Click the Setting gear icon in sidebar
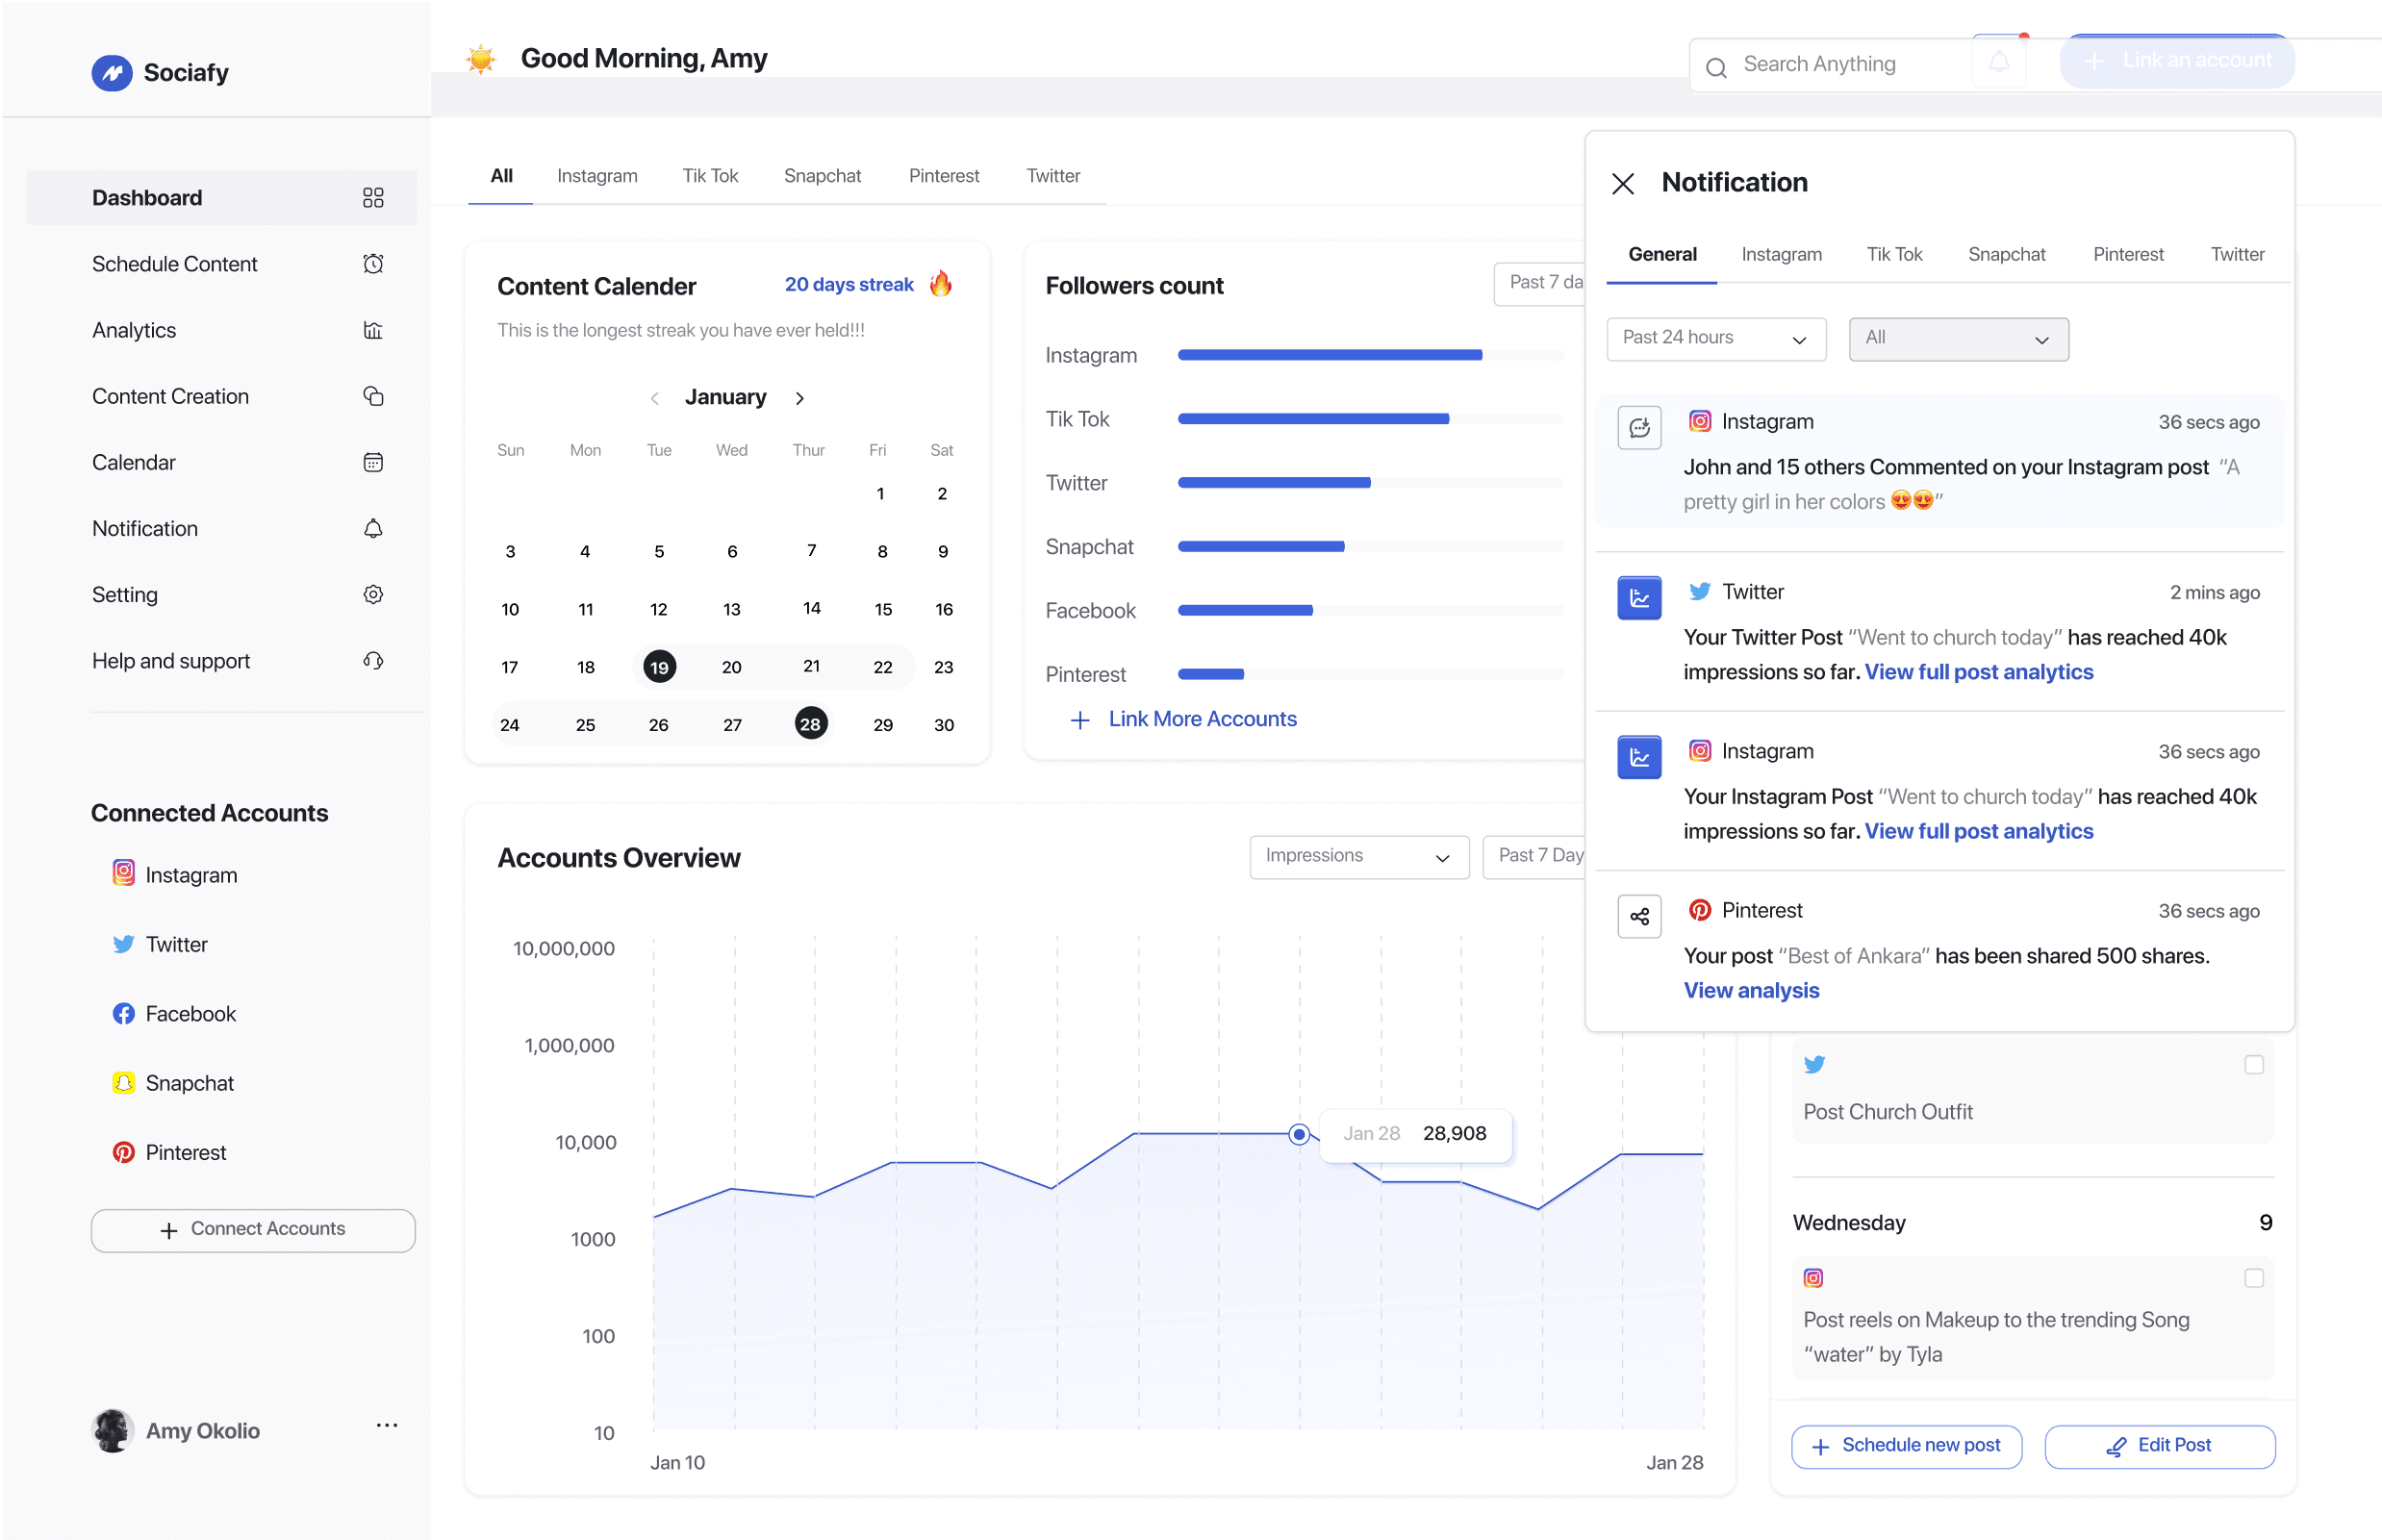Image resolution: width=2382 pixels, height=1540 pixels. [373, 594]
